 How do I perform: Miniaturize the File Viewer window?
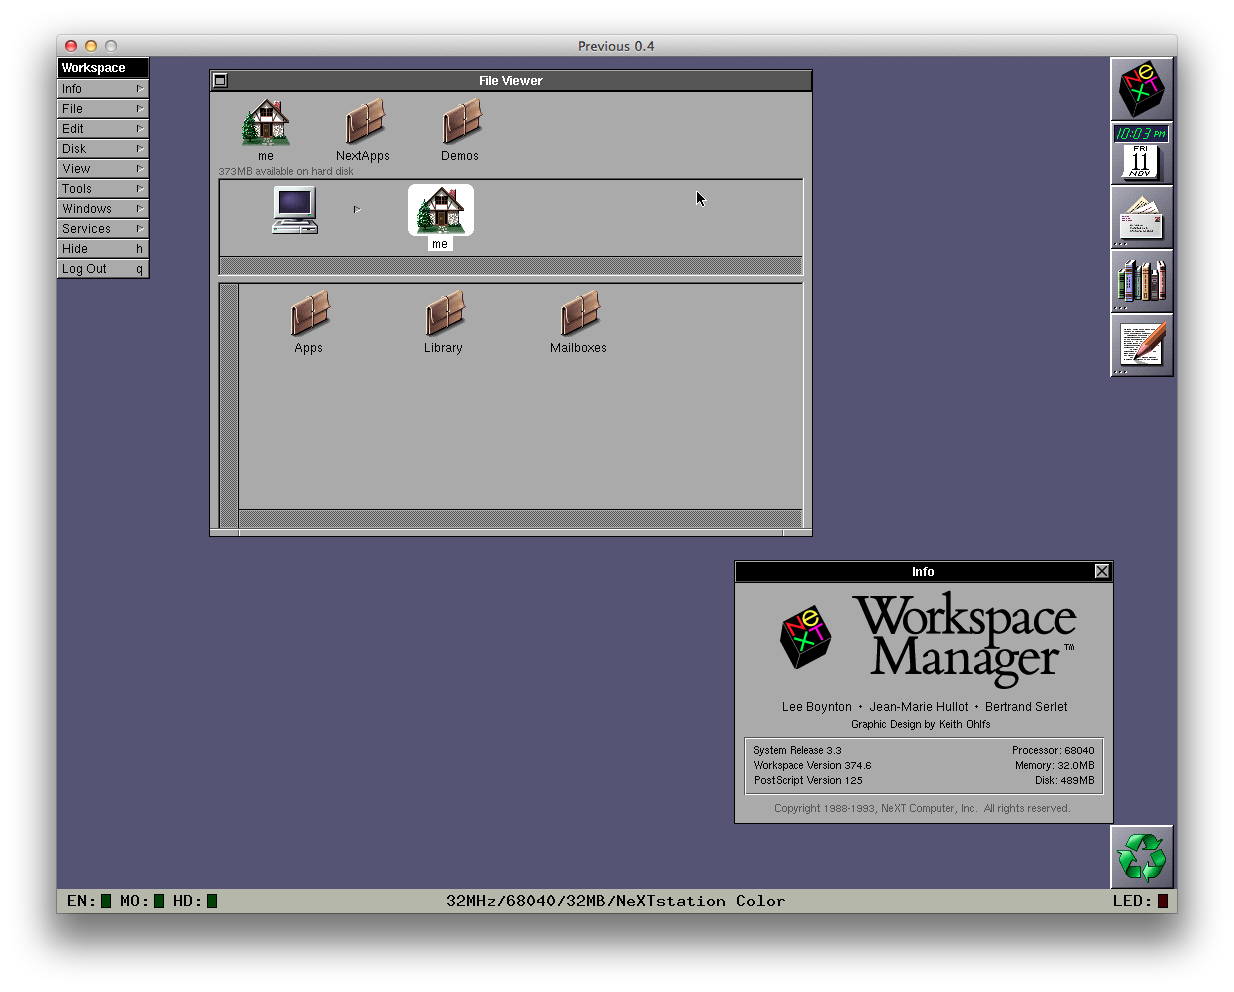(221, 81)
